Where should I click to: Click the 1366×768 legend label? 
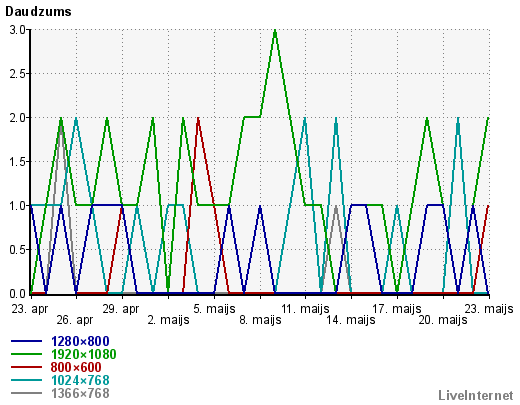80,393
